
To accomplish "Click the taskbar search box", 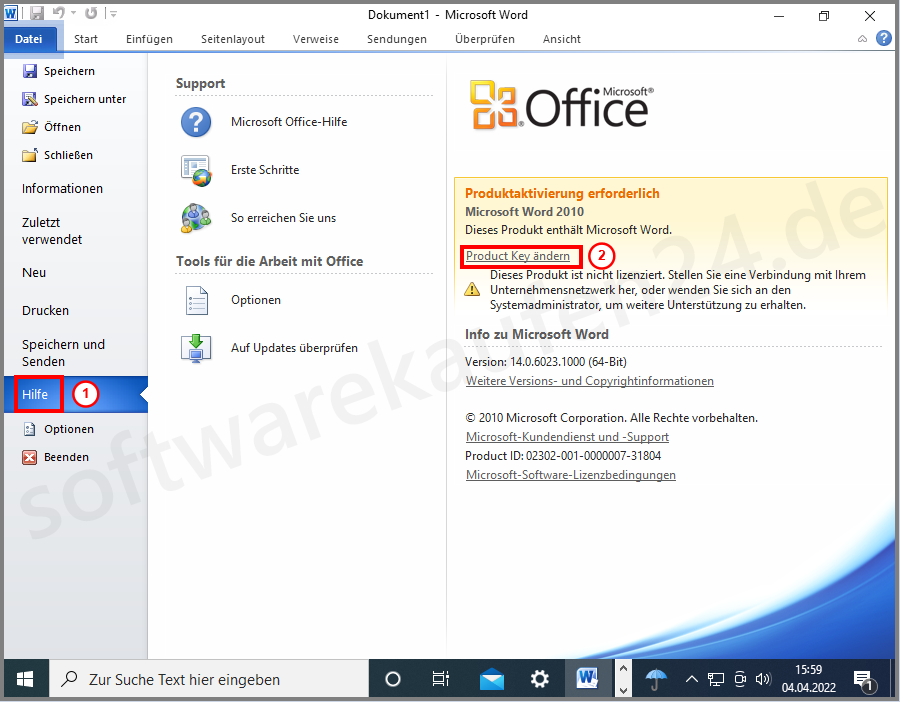I will point(209,679).
